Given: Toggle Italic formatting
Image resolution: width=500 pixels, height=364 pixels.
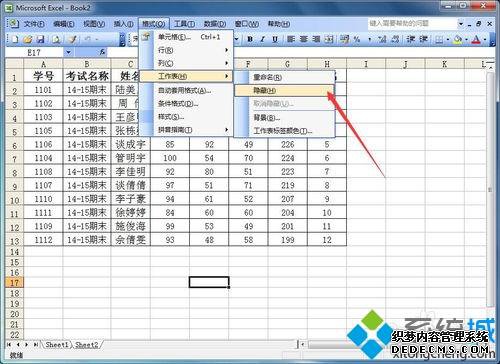Looking at the screenshot, I should point(262,39).
